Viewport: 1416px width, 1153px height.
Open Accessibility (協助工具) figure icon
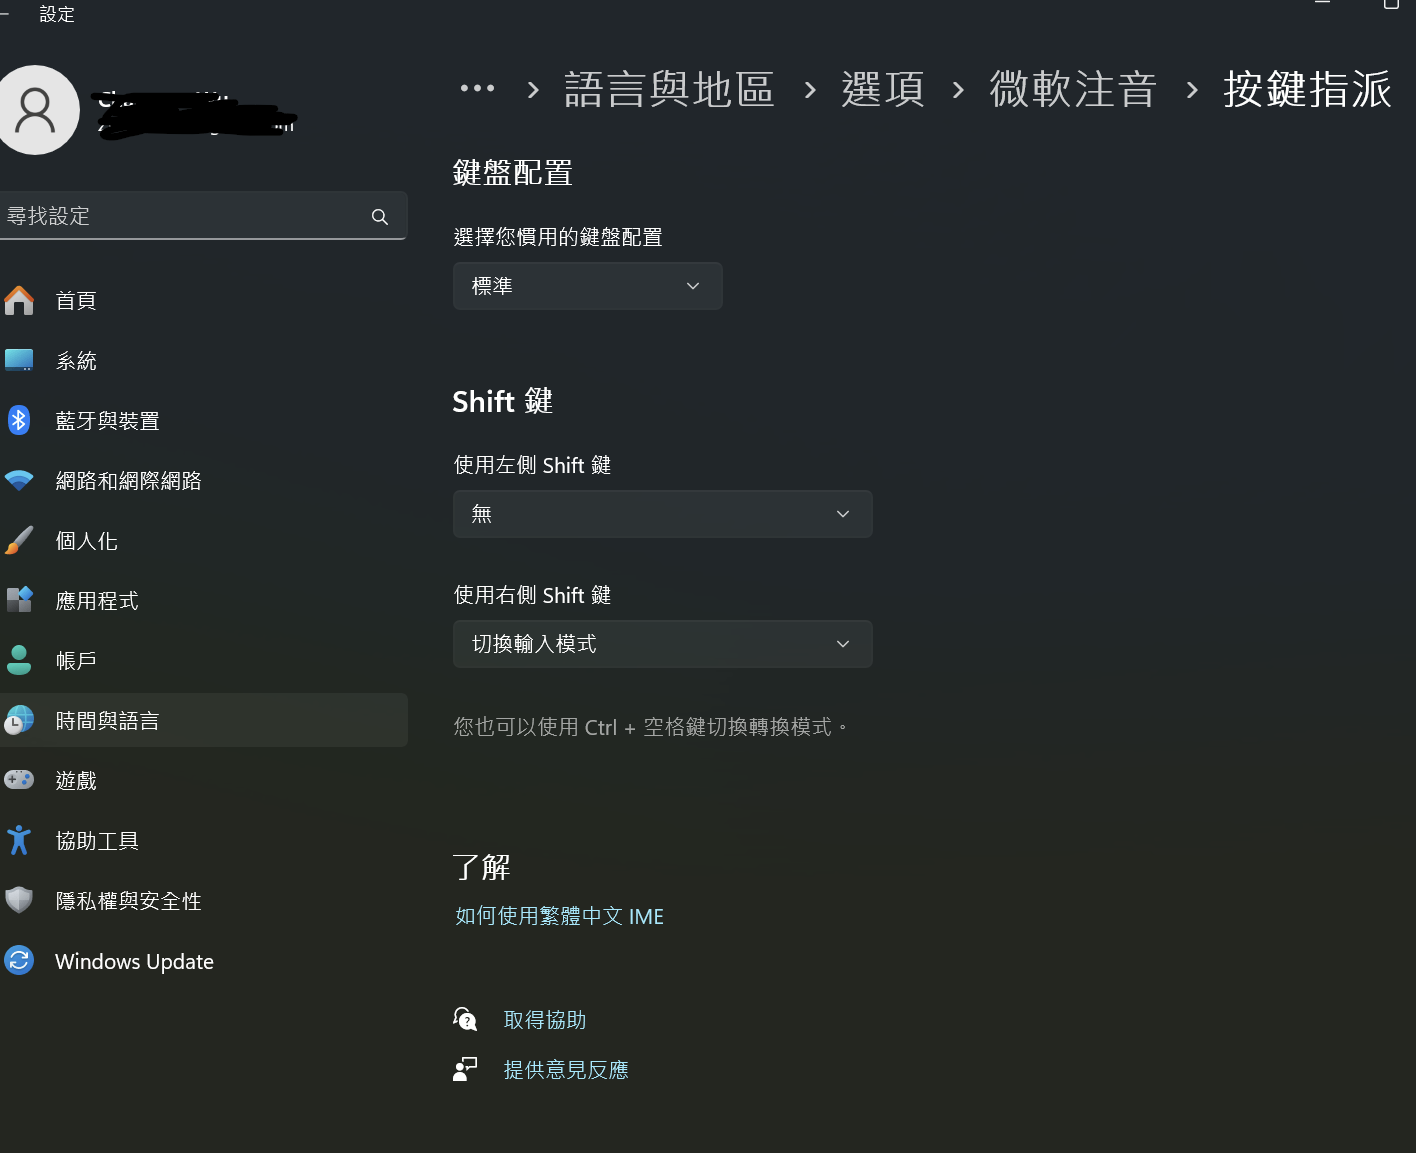coord(19,840)
